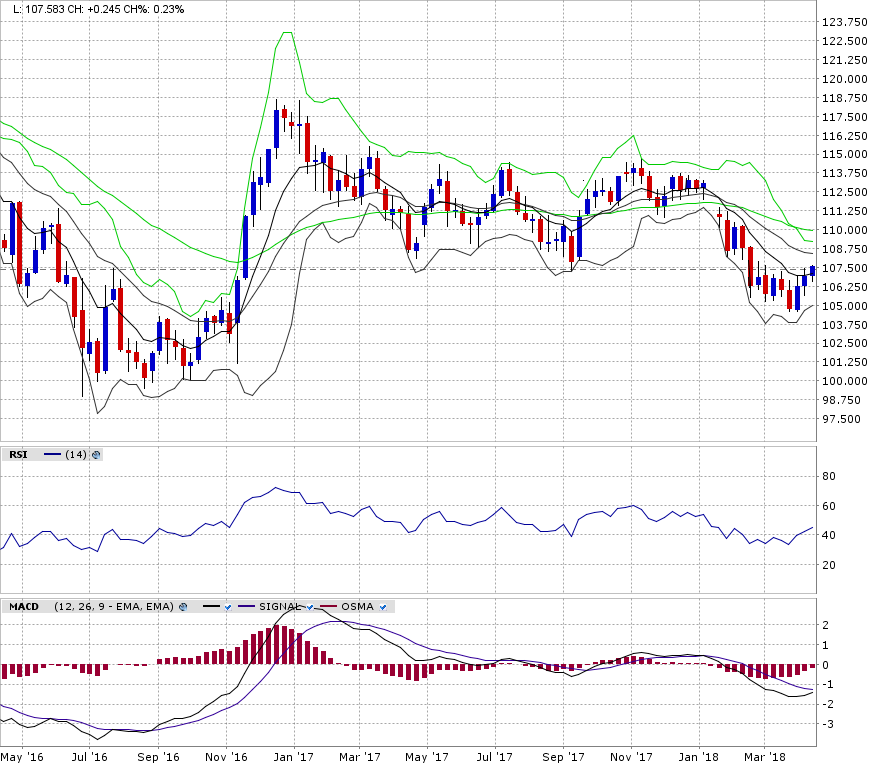Click the RSI 80 level axis label
Viewport: 876px width, 771px height.
click(x=829, y=476)
